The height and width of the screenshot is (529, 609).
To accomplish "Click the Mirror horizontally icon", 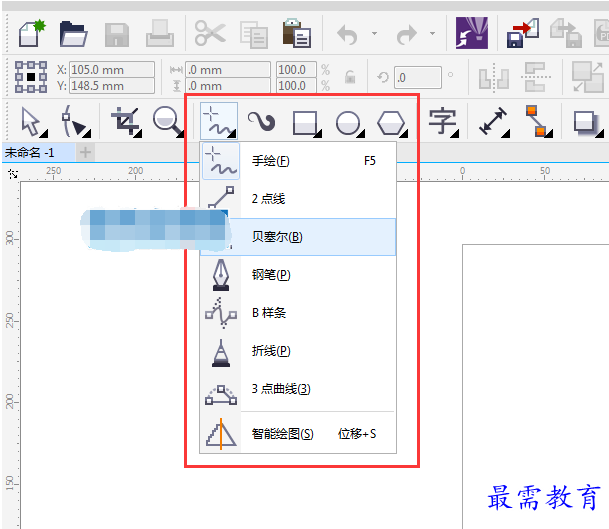I will (494, 77).
